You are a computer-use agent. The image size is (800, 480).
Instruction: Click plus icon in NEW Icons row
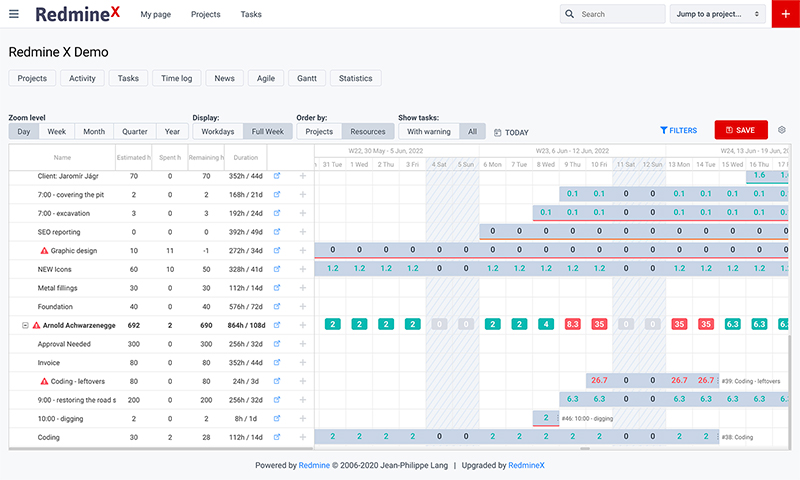[x=303, y=269]
